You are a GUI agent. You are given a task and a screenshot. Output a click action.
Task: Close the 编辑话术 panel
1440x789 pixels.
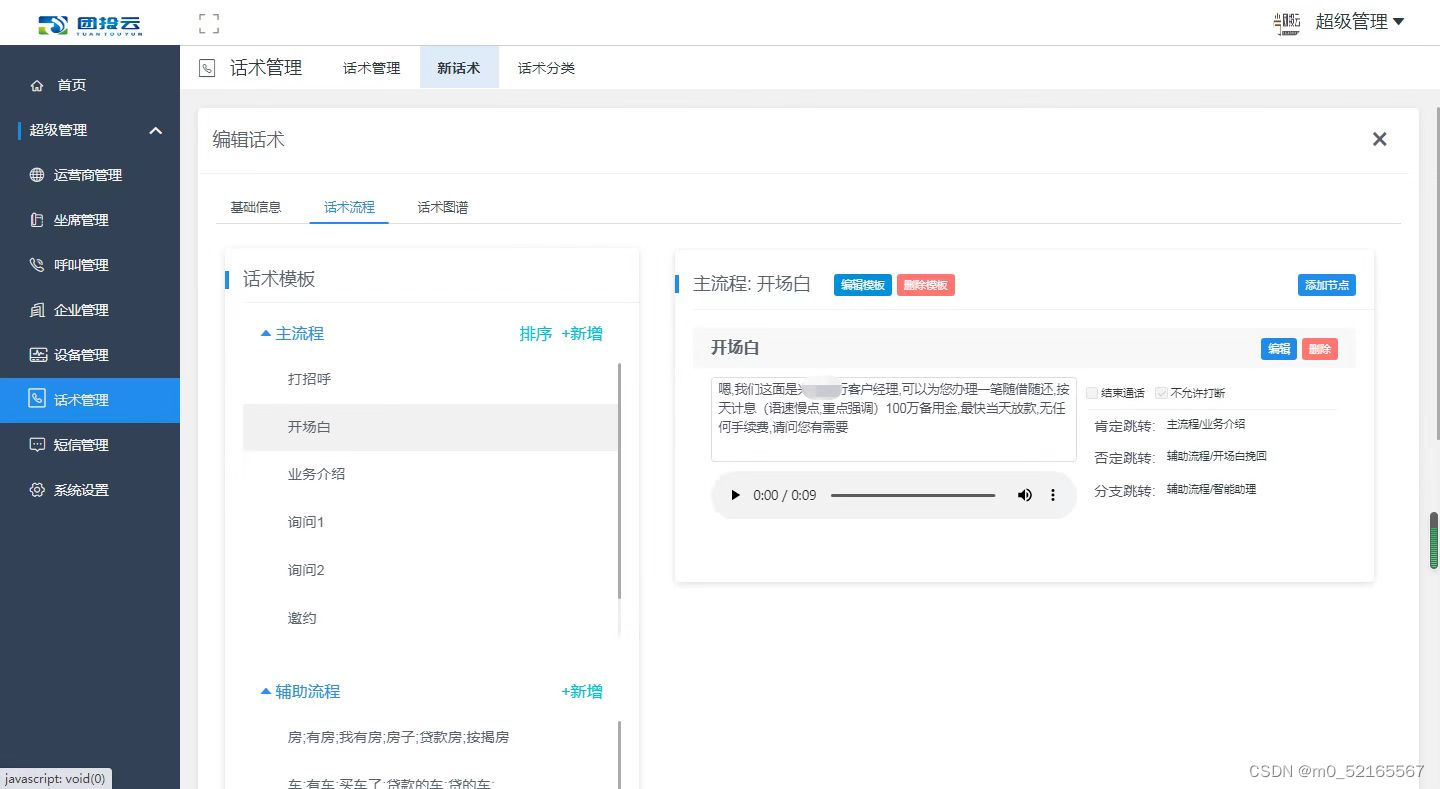pyautogui.click(x=1380, y=139)
